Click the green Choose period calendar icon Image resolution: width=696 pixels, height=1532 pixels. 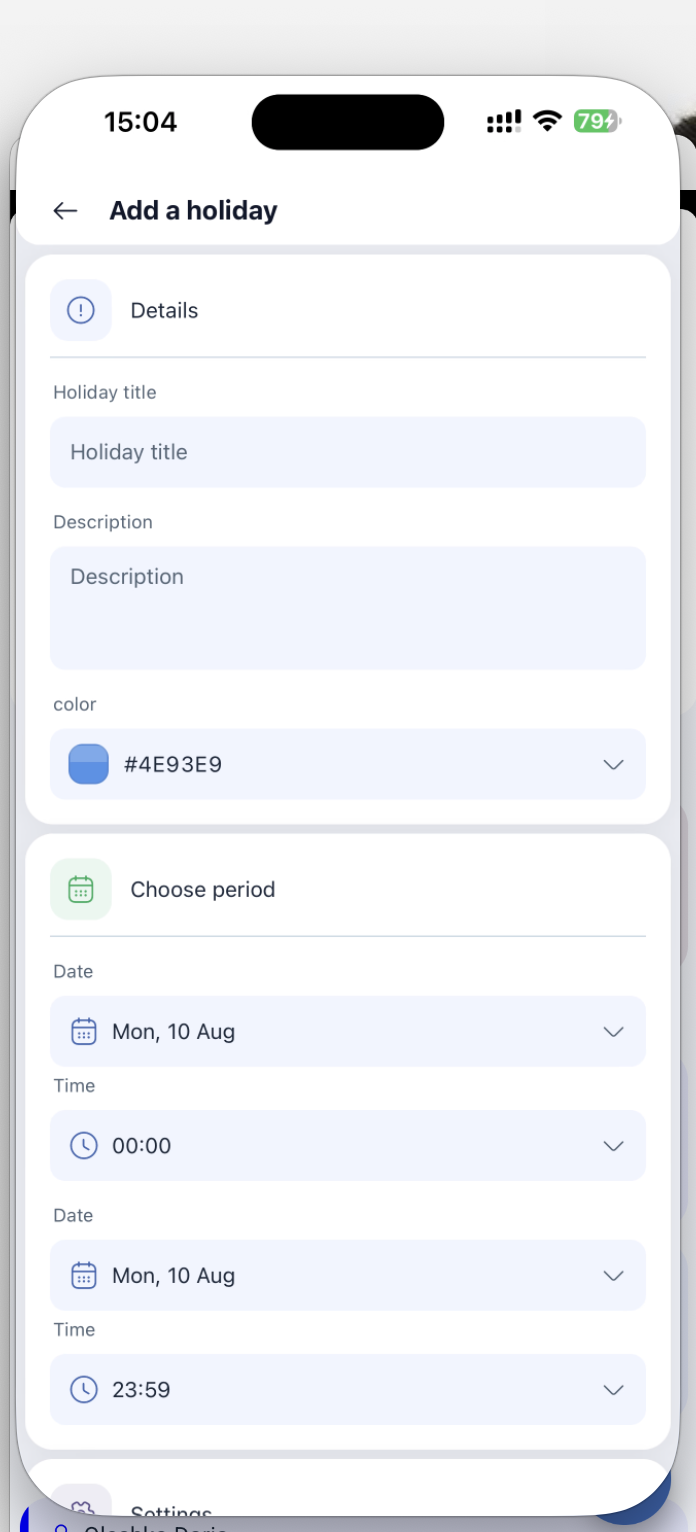[x=81, y=889]
